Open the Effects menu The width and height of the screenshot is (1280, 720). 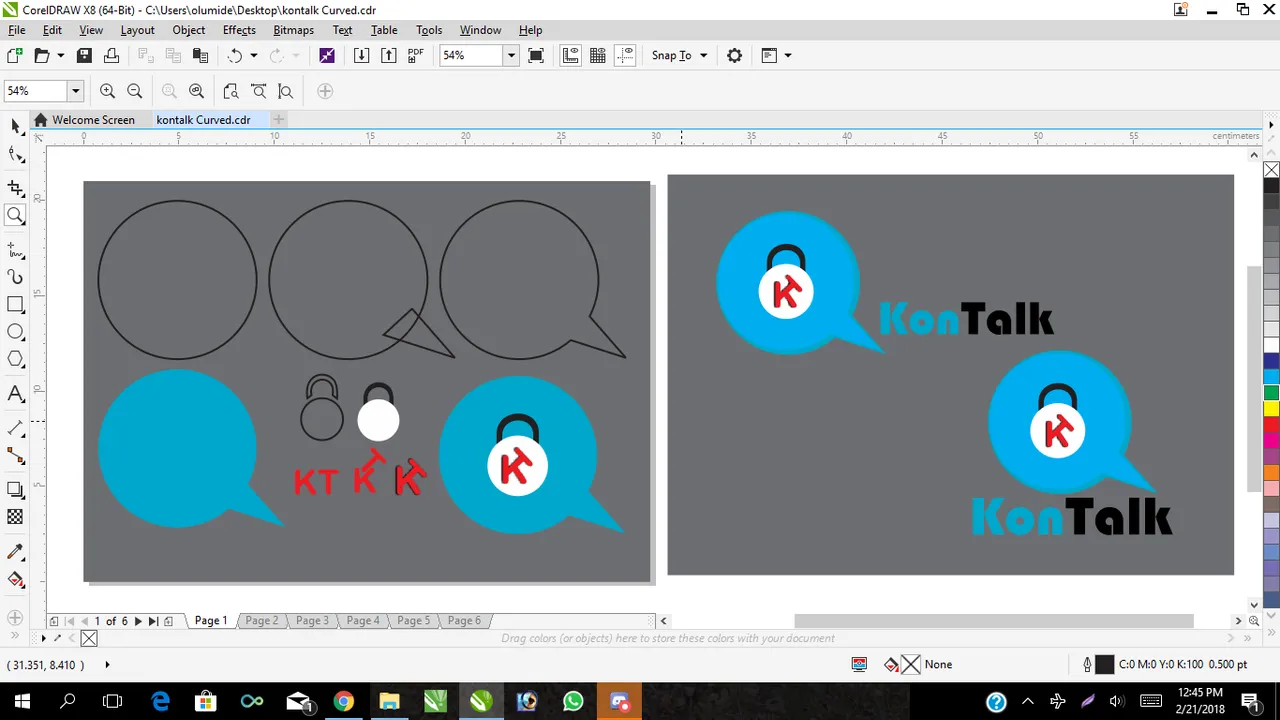[239, 30]
